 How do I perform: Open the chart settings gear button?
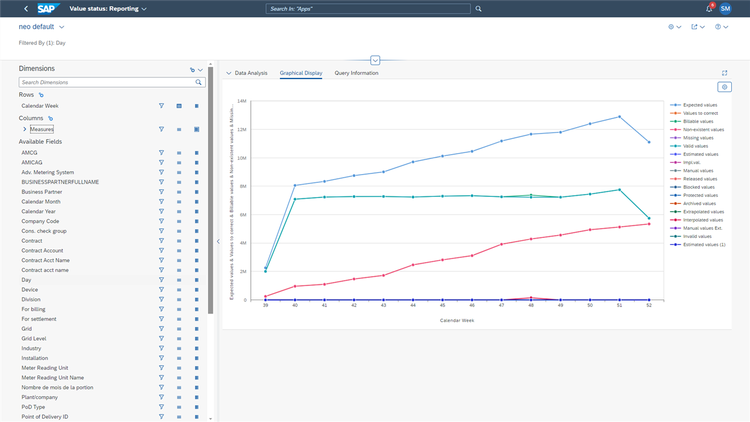(x=724, y=87)
